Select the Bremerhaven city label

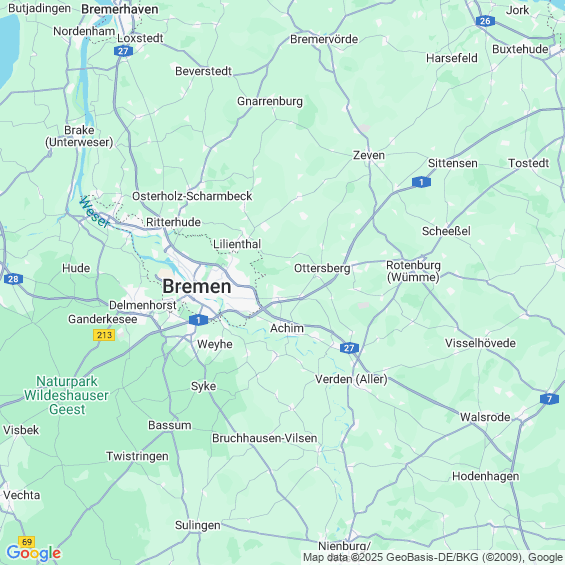[120, 9]
